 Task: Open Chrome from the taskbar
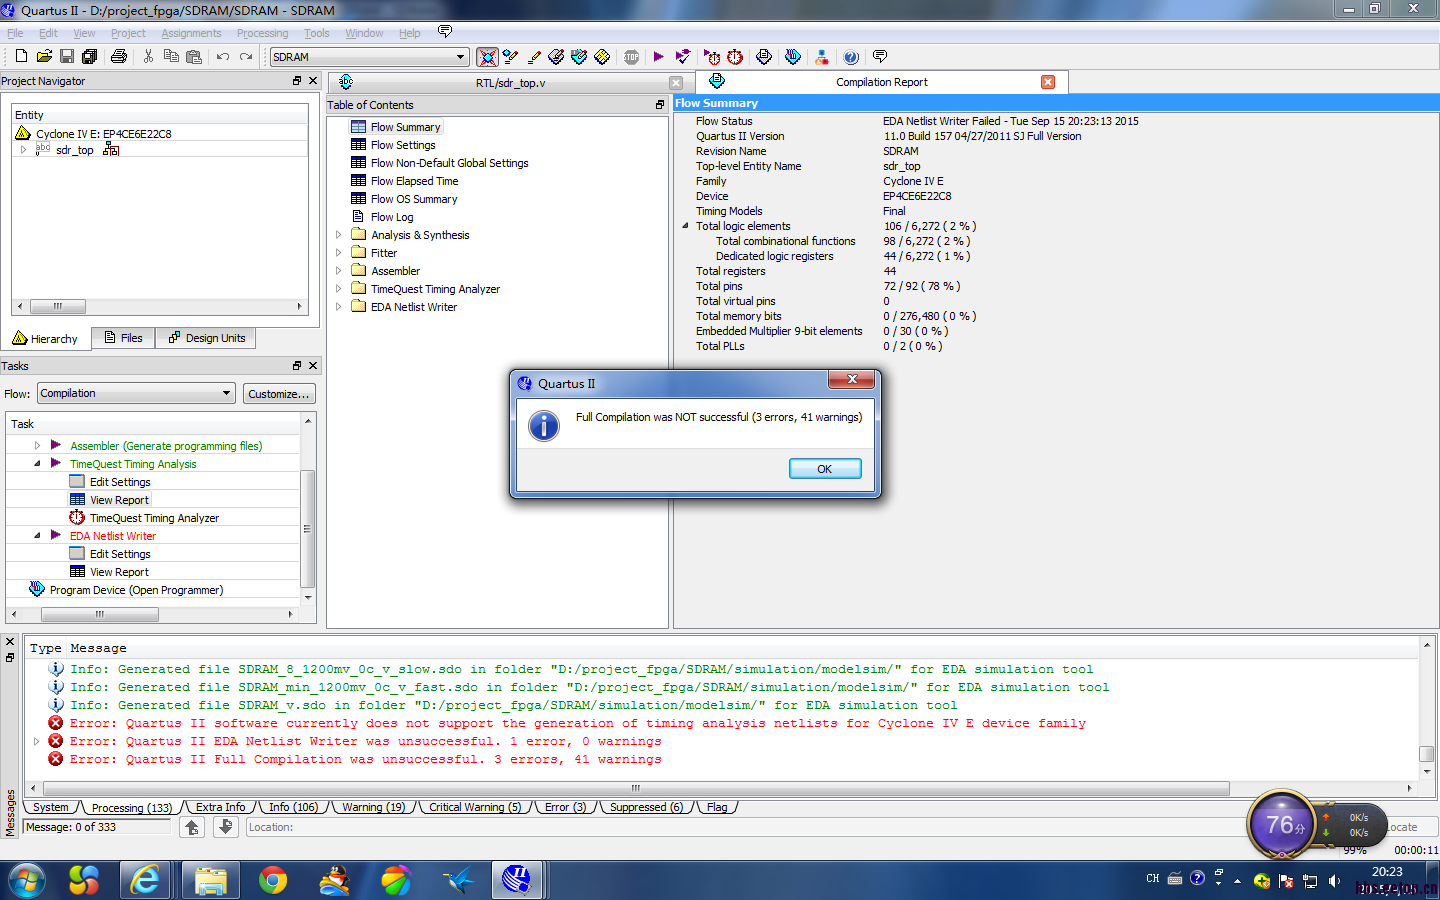tap(272, 880)
